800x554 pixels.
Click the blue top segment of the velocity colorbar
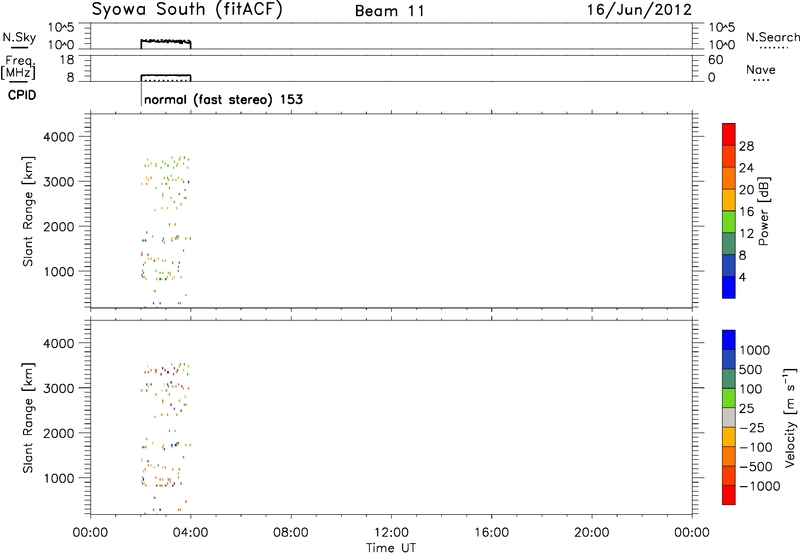coord(729,340)
